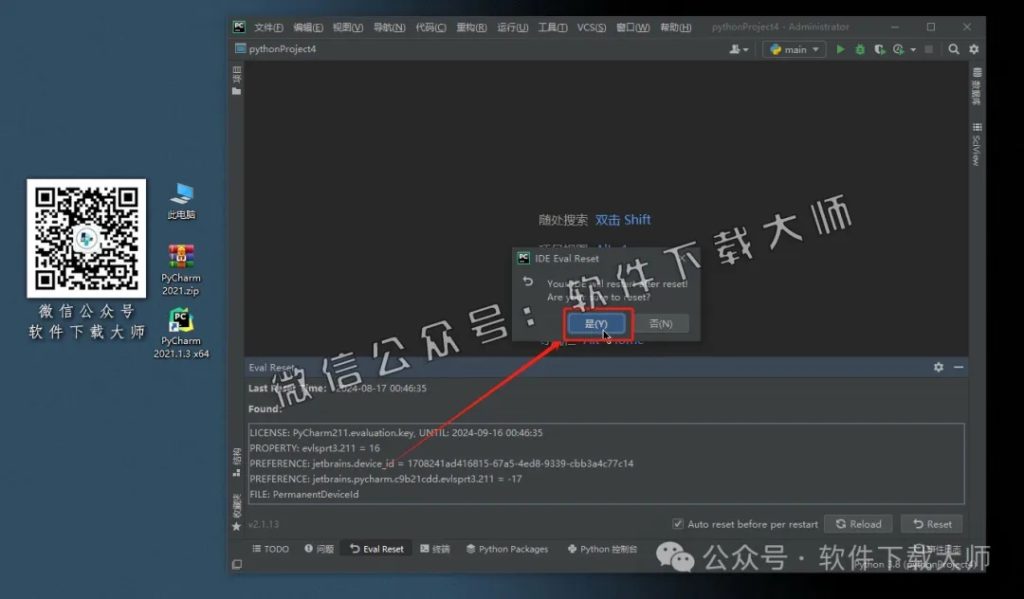Viewport: 1024px width, 599px height.
Task: Click the gear icon on the Eval Reset panel
Action: (x=938, y=367)
